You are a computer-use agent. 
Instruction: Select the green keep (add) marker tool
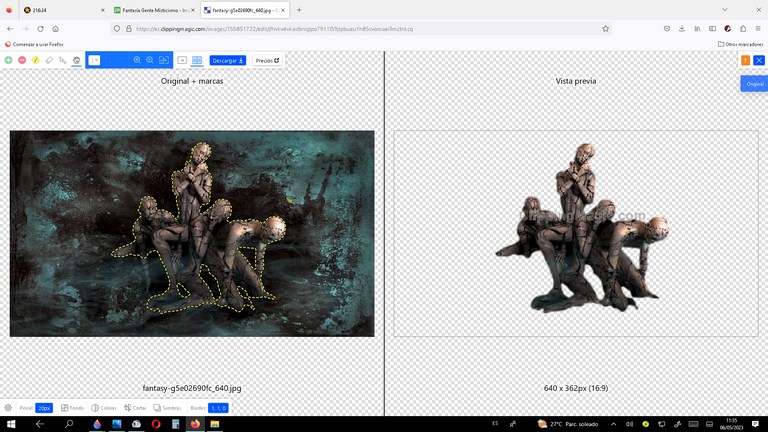[8, 60]
